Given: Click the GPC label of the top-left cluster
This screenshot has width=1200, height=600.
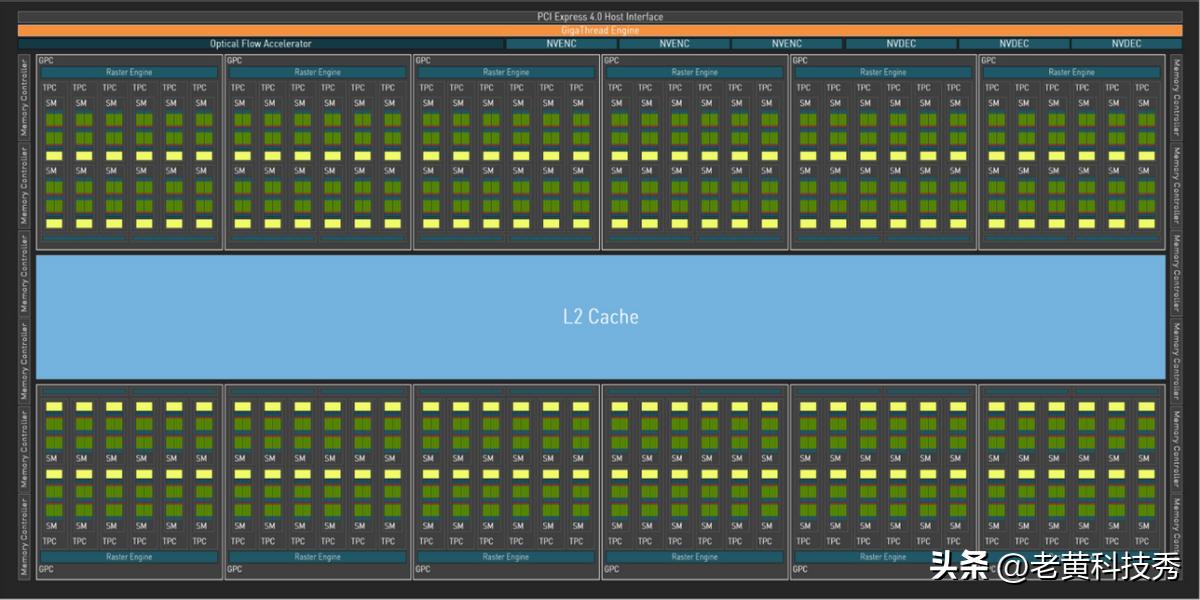Looking at the screenshot, I should coord(46,61).
